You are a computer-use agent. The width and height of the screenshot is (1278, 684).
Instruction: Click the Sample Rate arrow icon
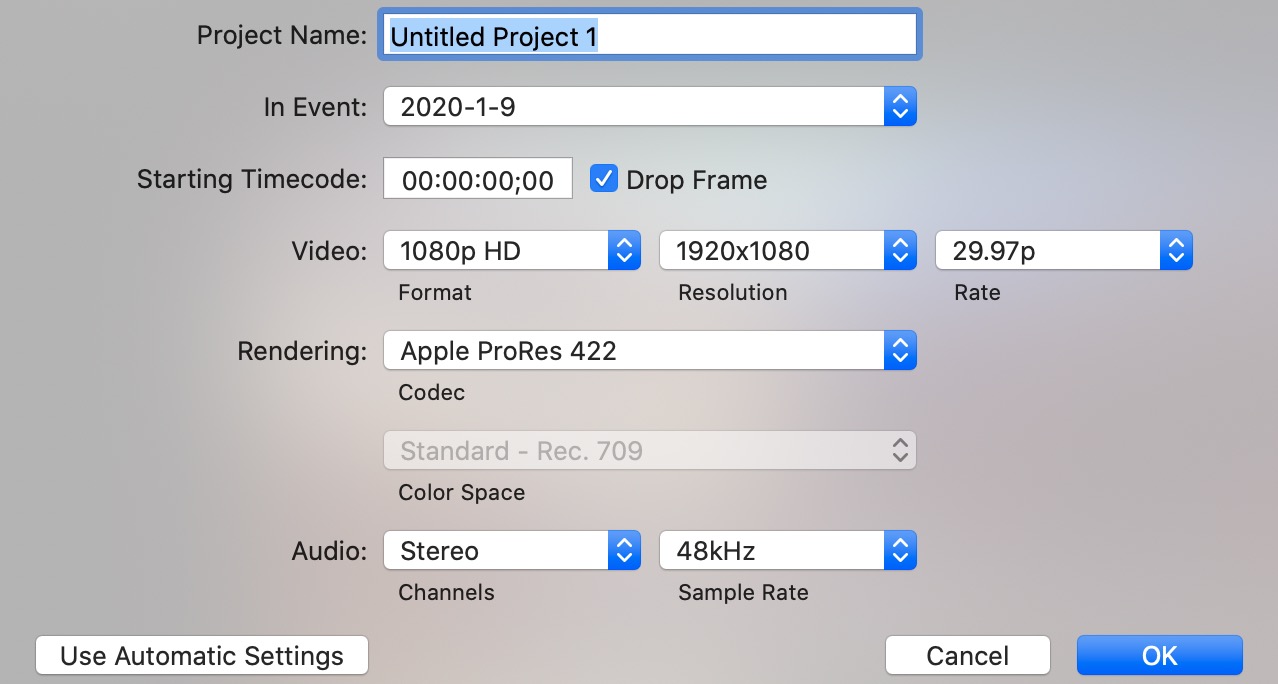pyautogui.click(x=900, y=551)
